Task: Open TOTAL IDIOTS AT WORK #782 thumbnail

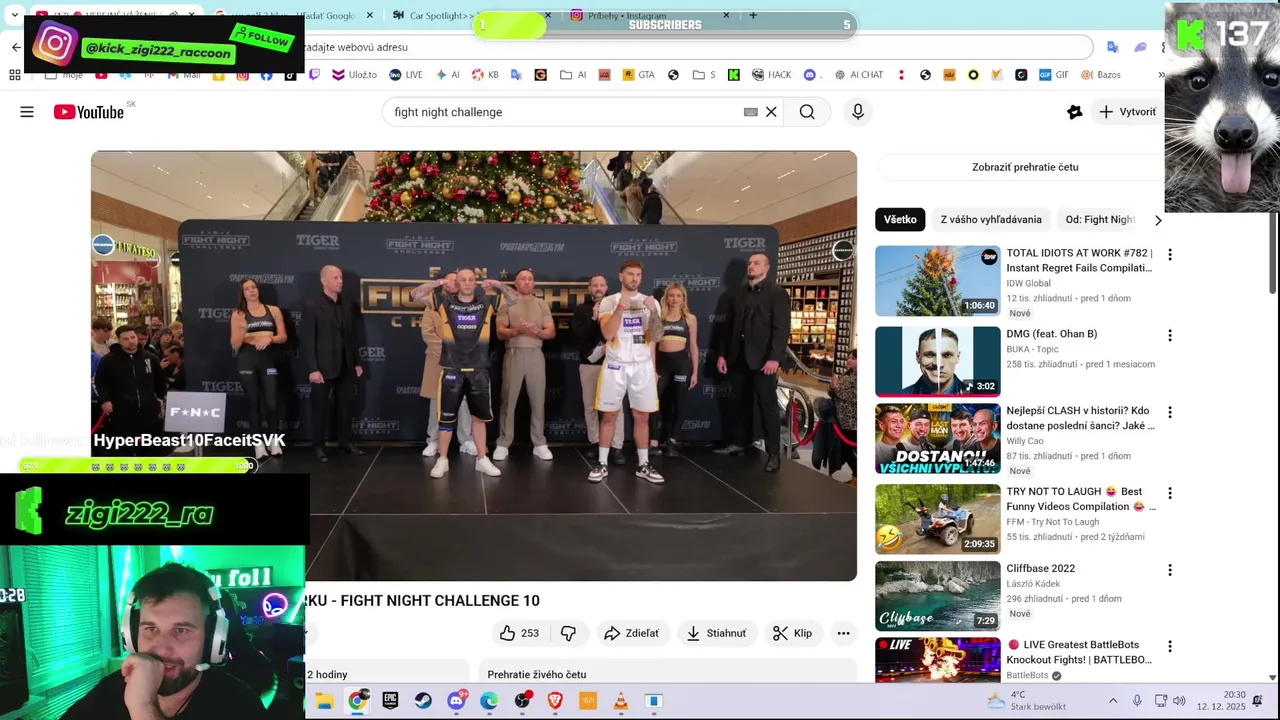Action: click(x=937, y=281)
